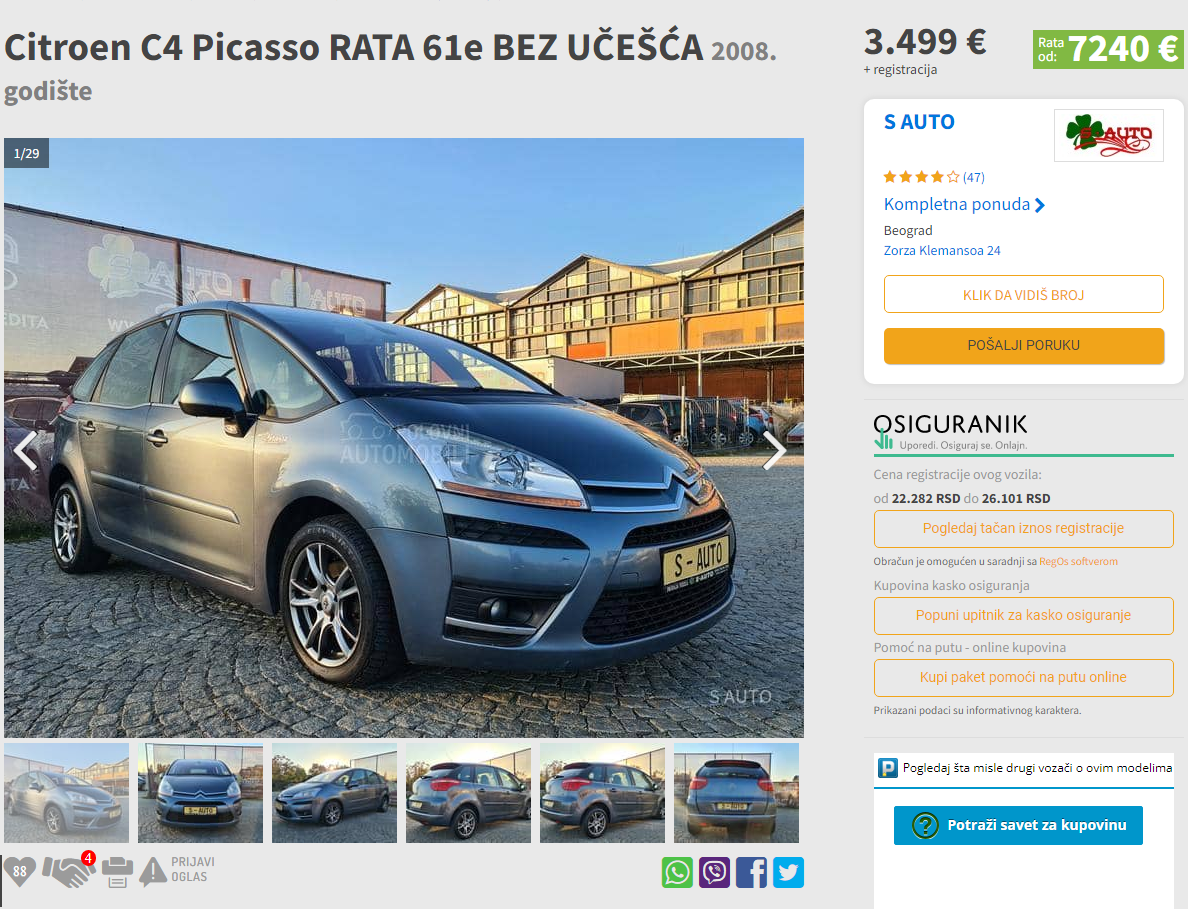Show next photo with right arrow
The height and width of the screenshot is (909, 1188).
(x=774, y=451)
